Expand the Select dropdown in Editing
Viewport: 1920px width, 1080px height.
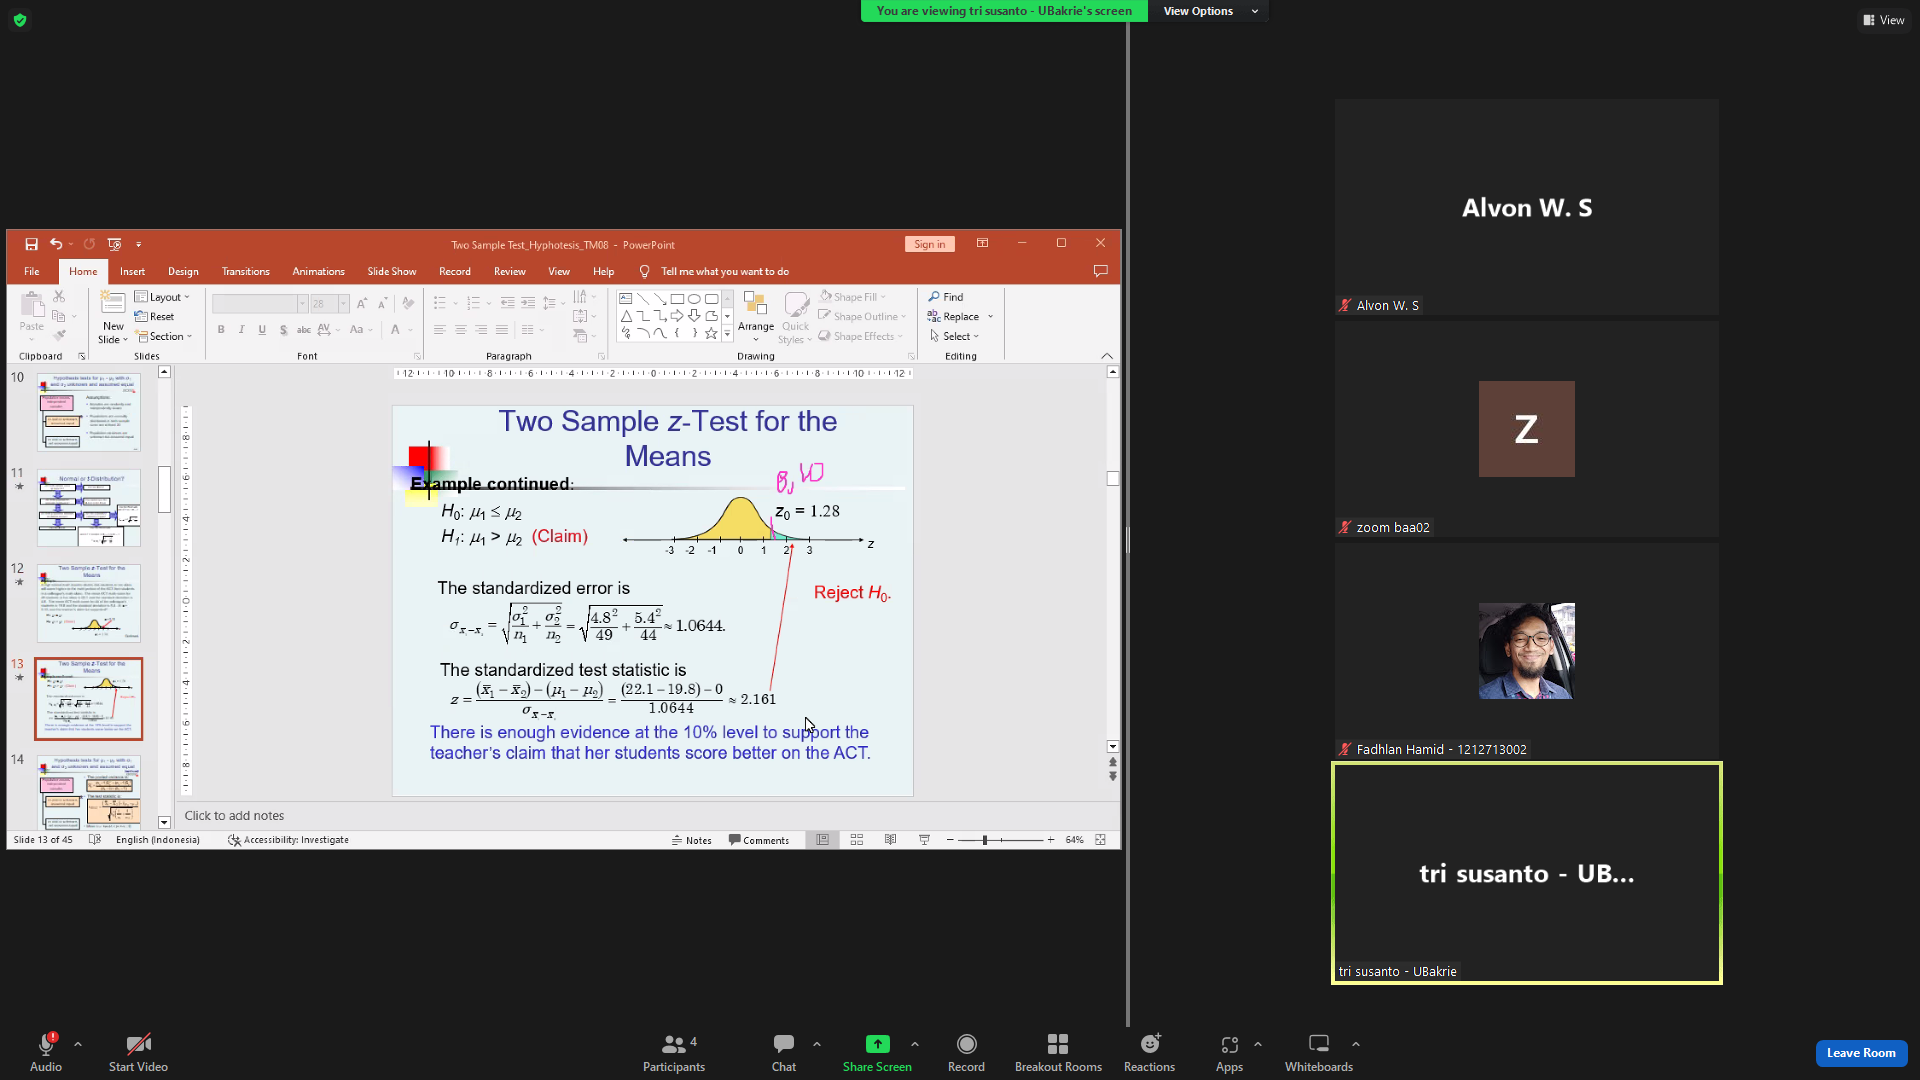click(x=955, y=337)
